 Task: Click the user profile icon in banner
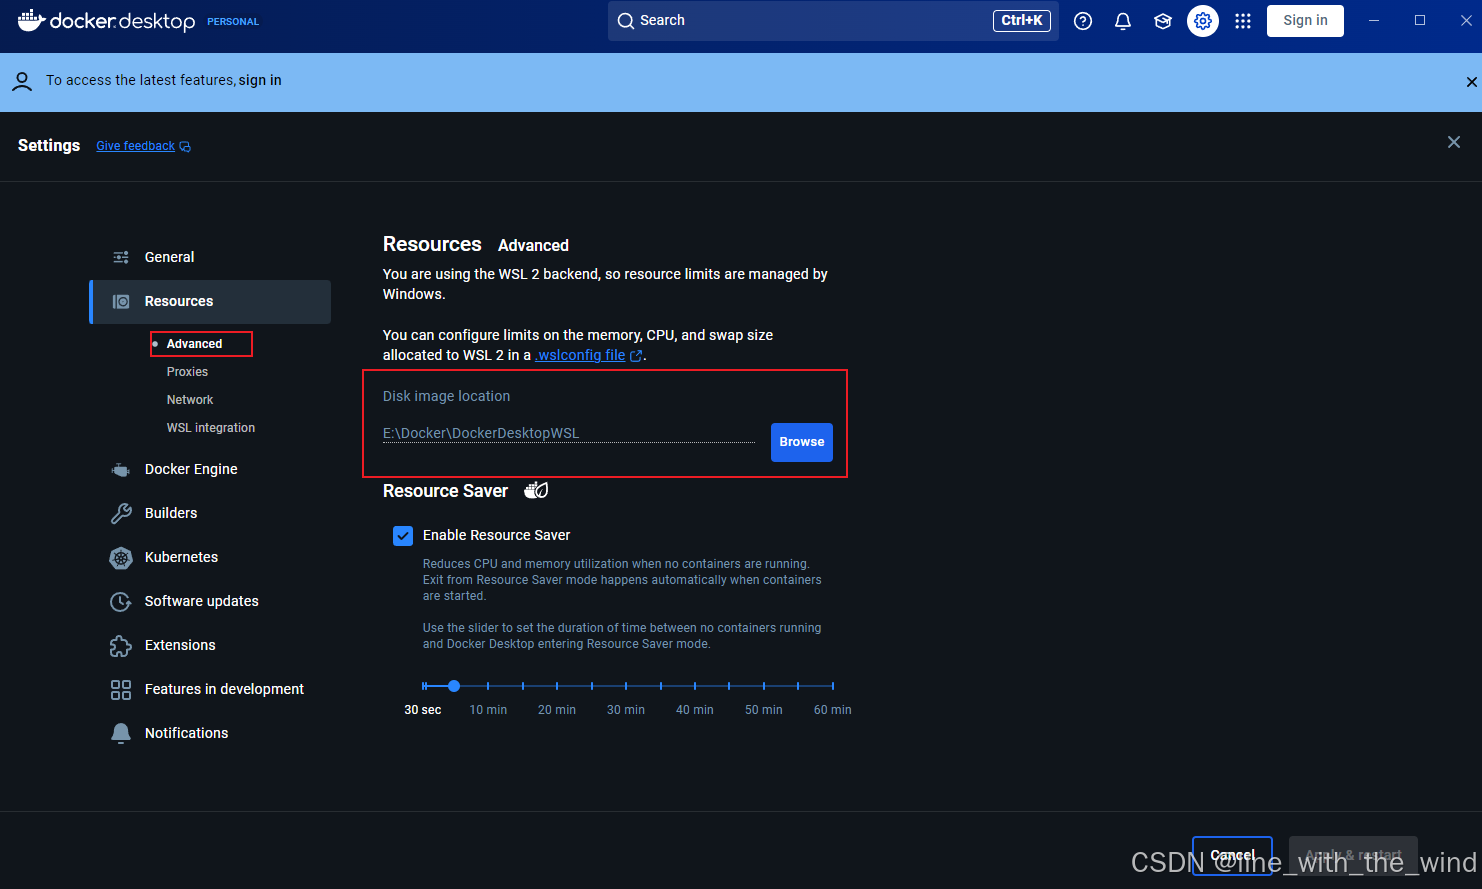pos(22,81)
